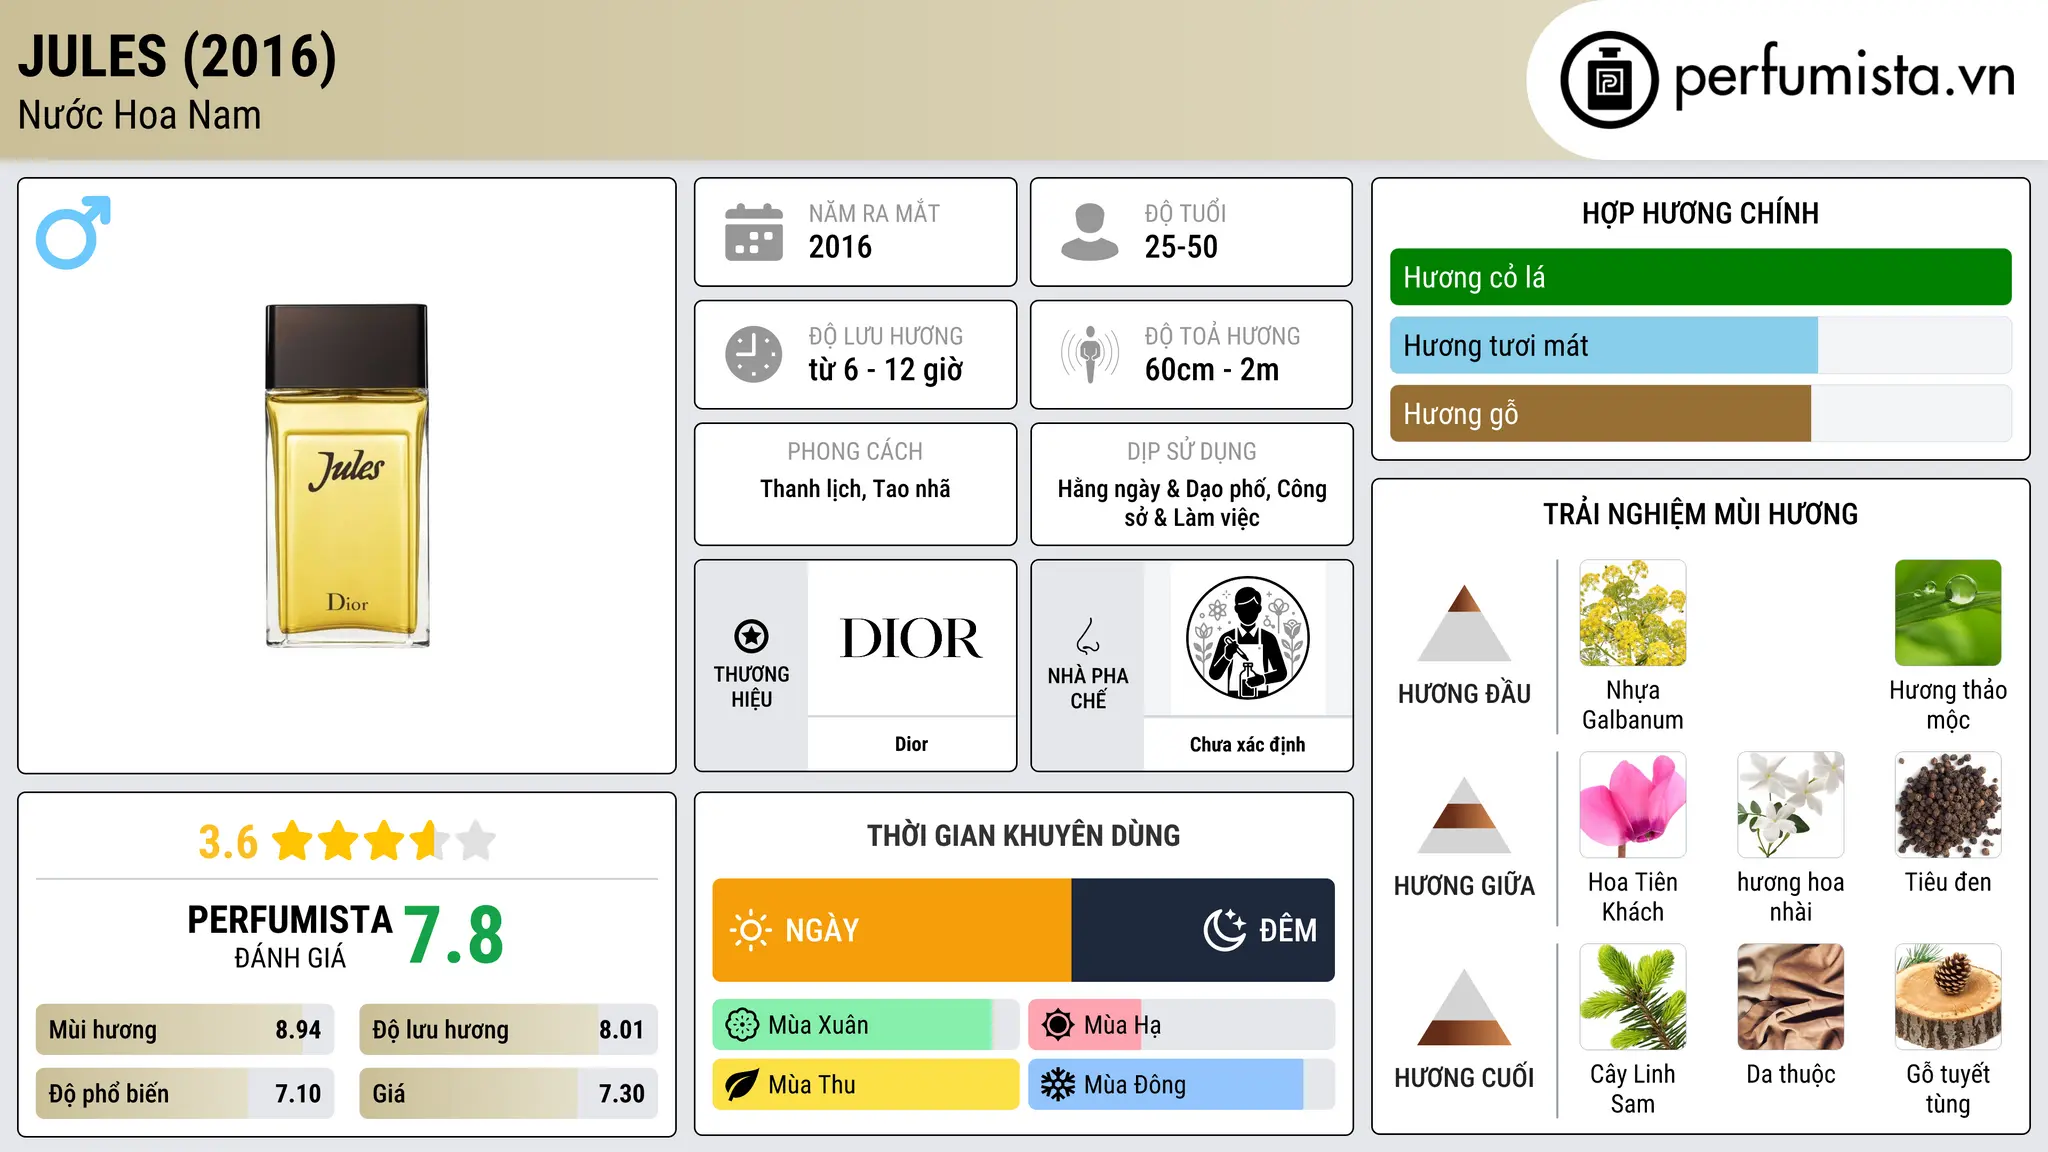Viewport: 2048px width, 1152px height.
Task: Click the pyramid icon above Hương Đầu
Action: point(1464,622)
